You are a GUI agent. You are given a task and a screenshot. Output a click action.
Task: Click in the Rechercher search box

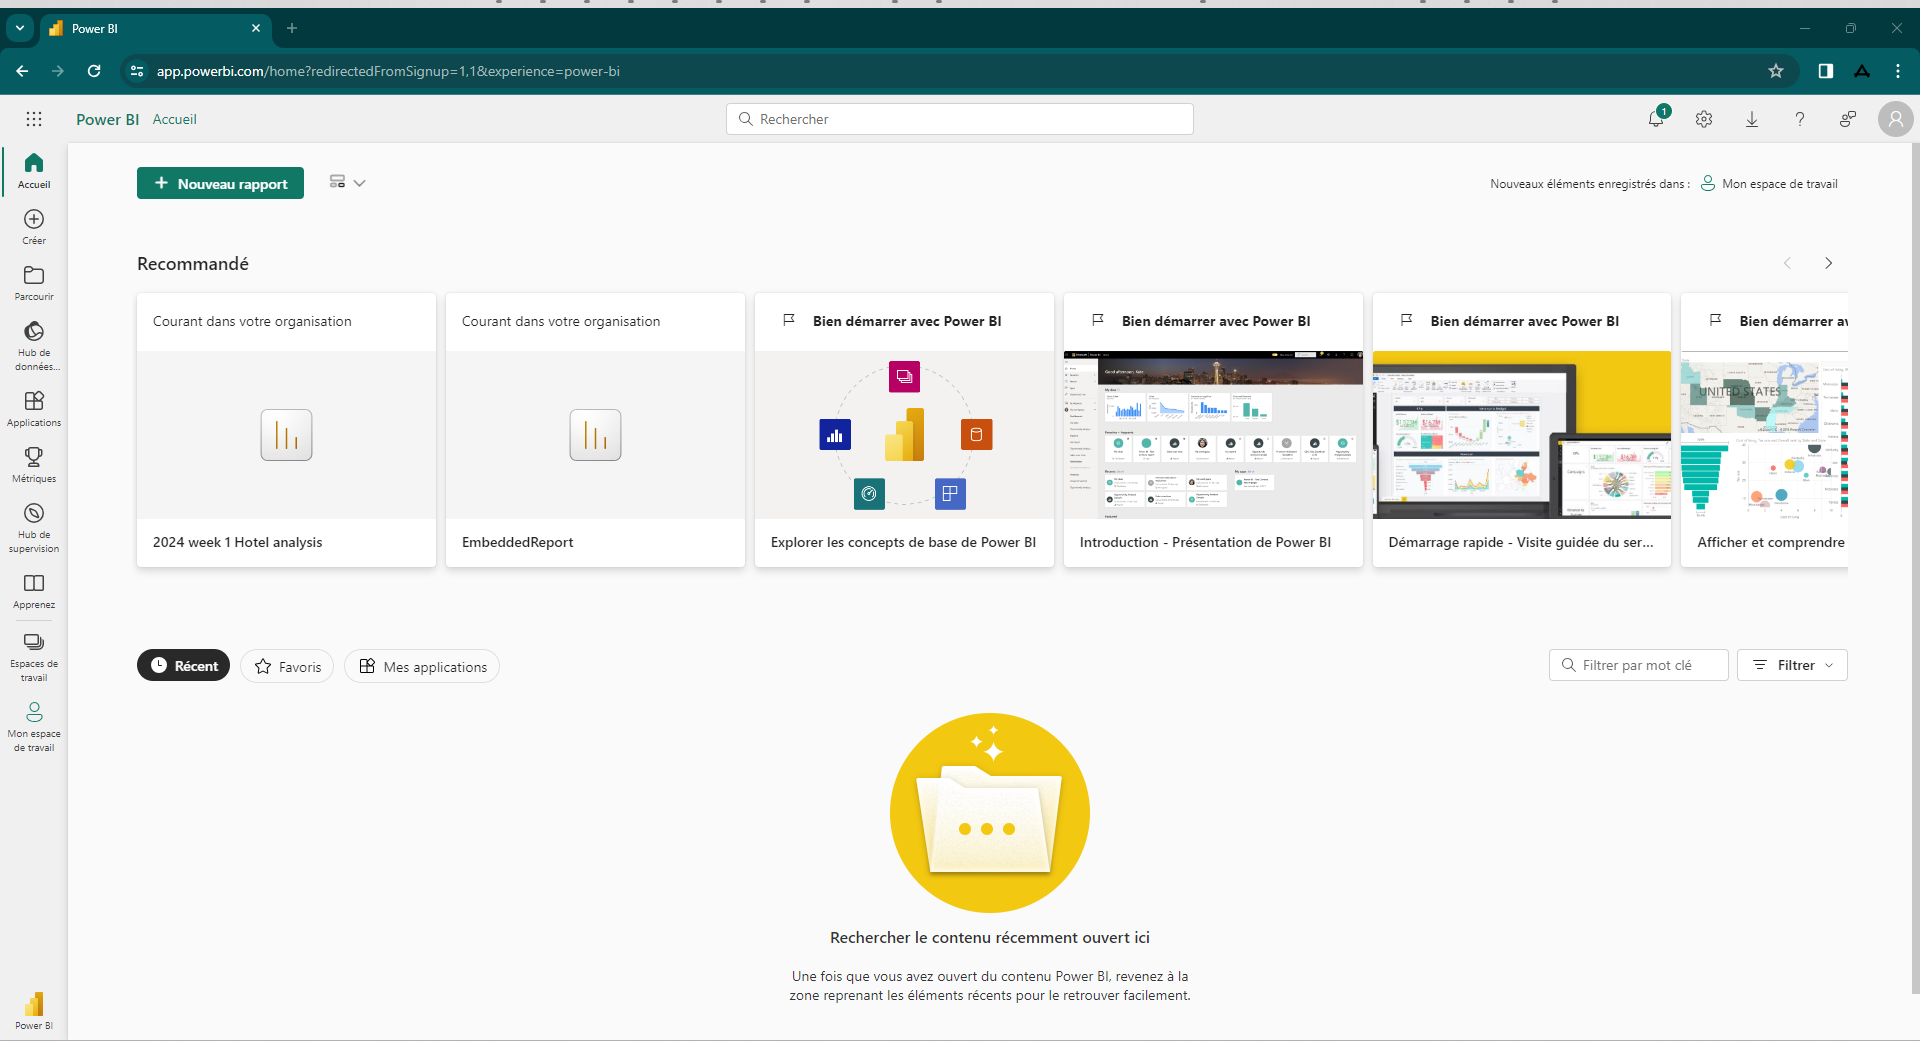(x=960, y=119)
